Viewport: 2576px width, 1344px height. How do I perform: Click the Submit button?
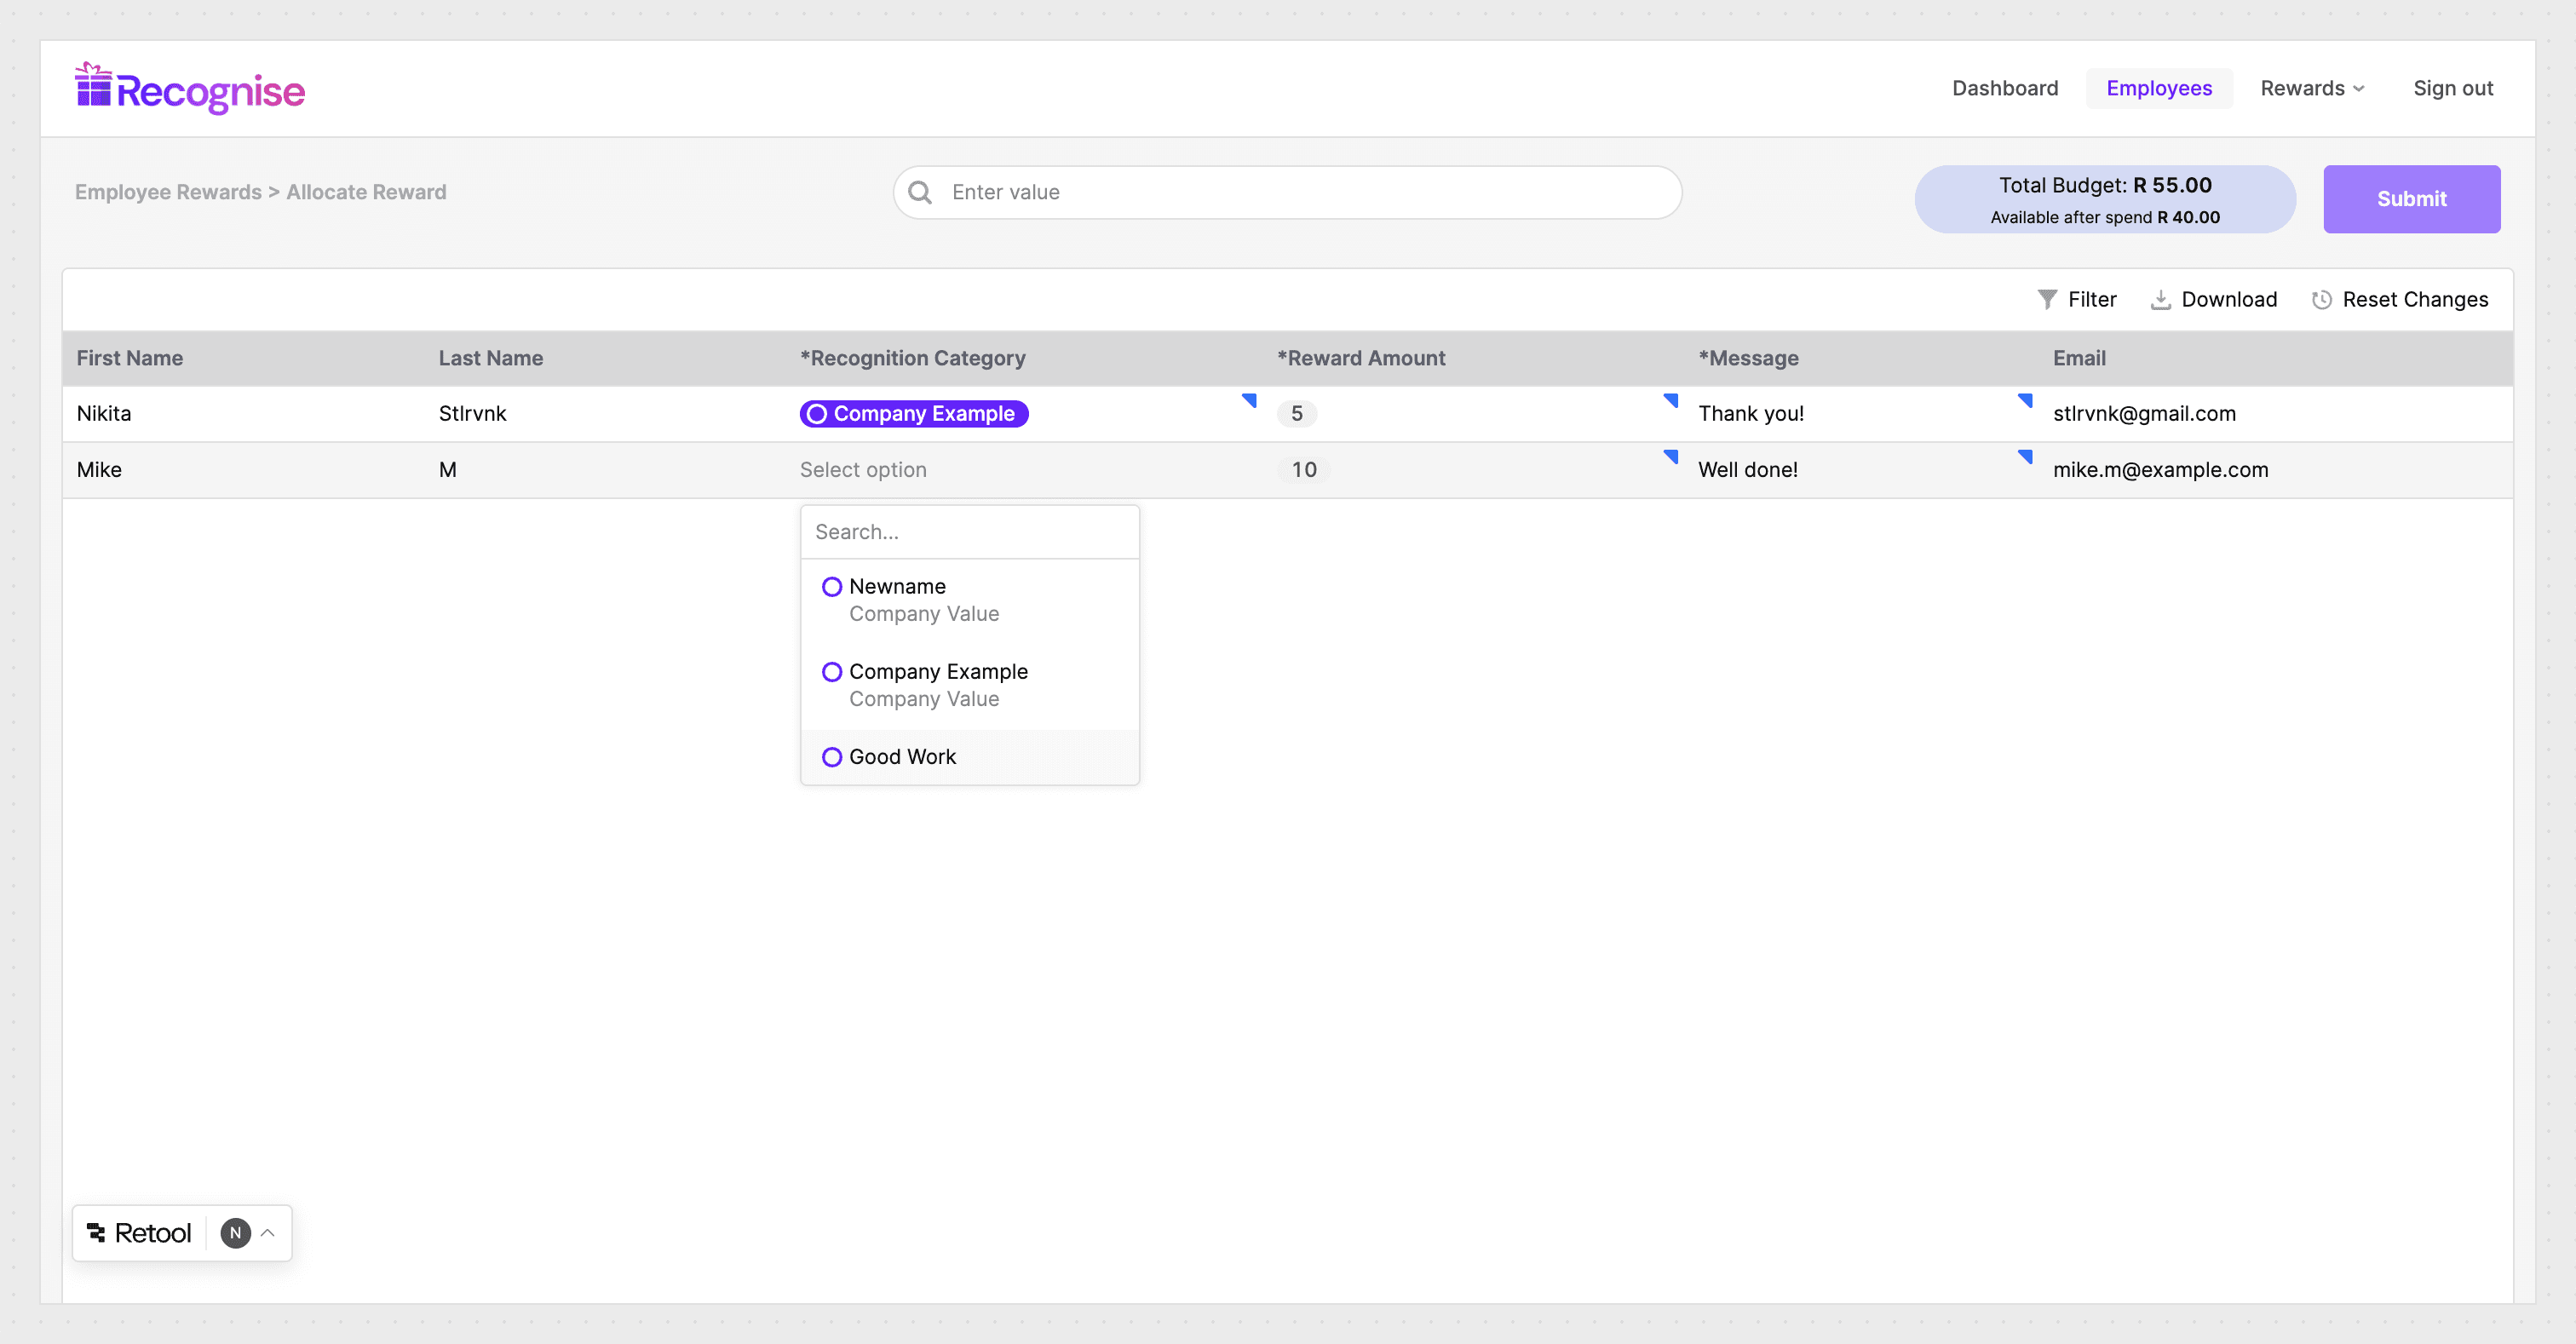coord(2412,198)
